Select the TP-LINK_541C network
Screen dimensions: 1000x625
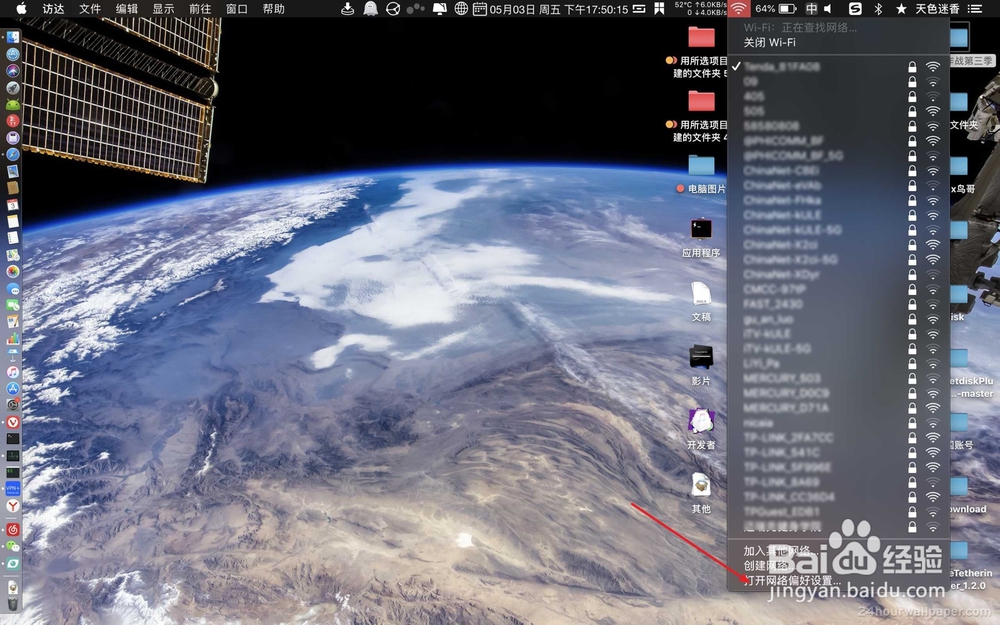pyautogui.click(x=838, y=452)
